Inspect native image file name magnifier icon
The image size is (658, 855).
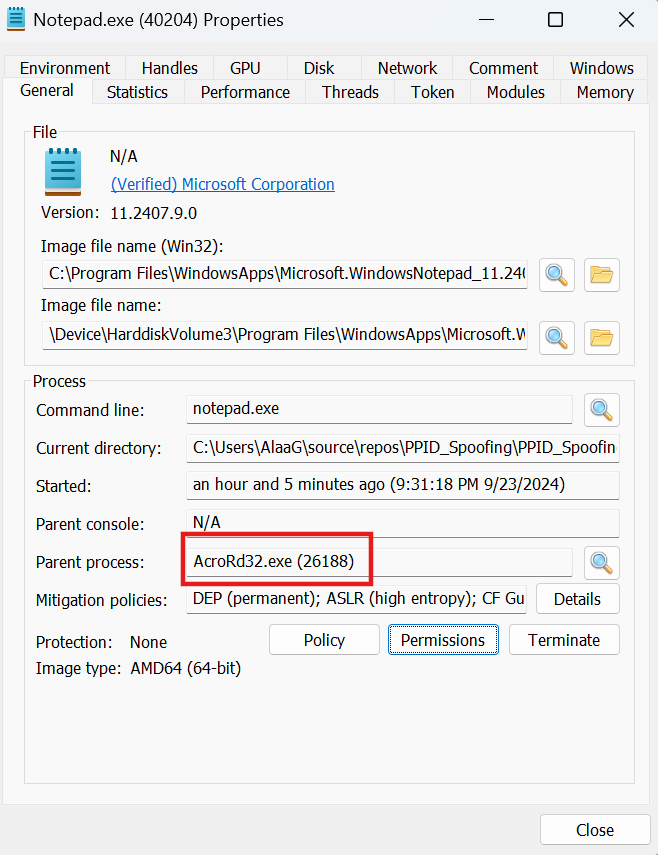[x=557, y=337]
